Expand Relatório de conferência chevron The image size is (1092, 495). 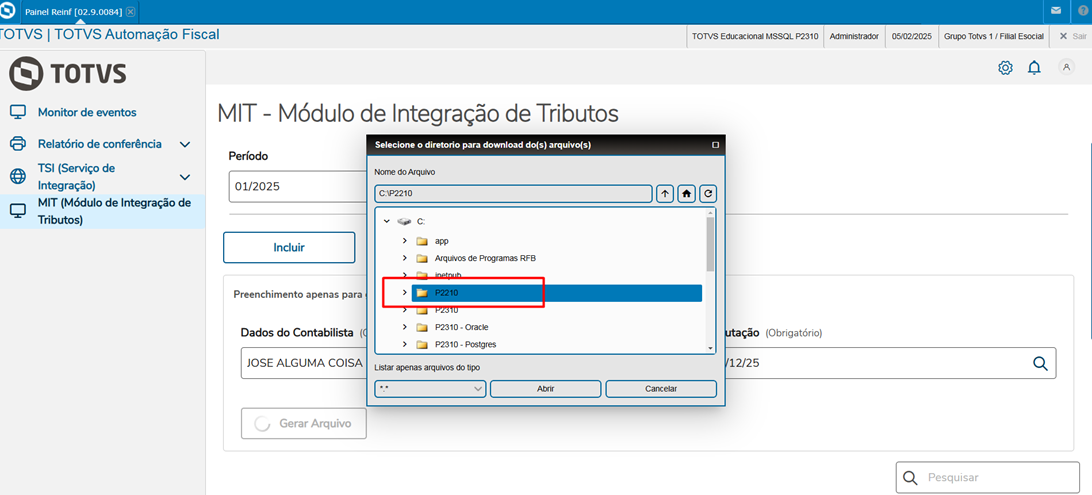185,144
